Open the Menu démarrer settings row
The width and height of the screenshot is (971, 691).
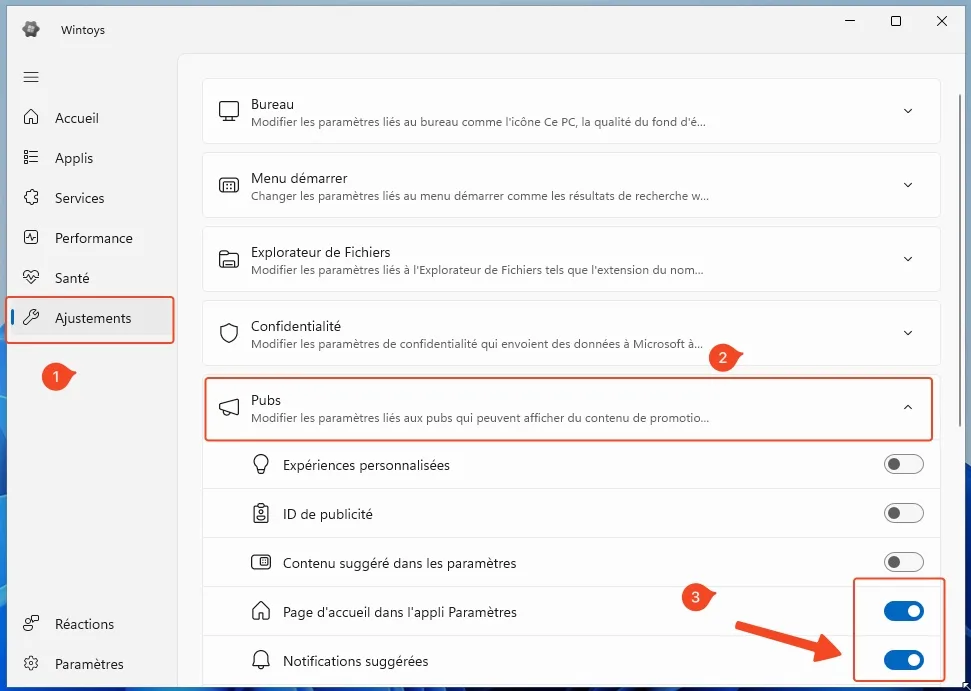coord(570,185)
